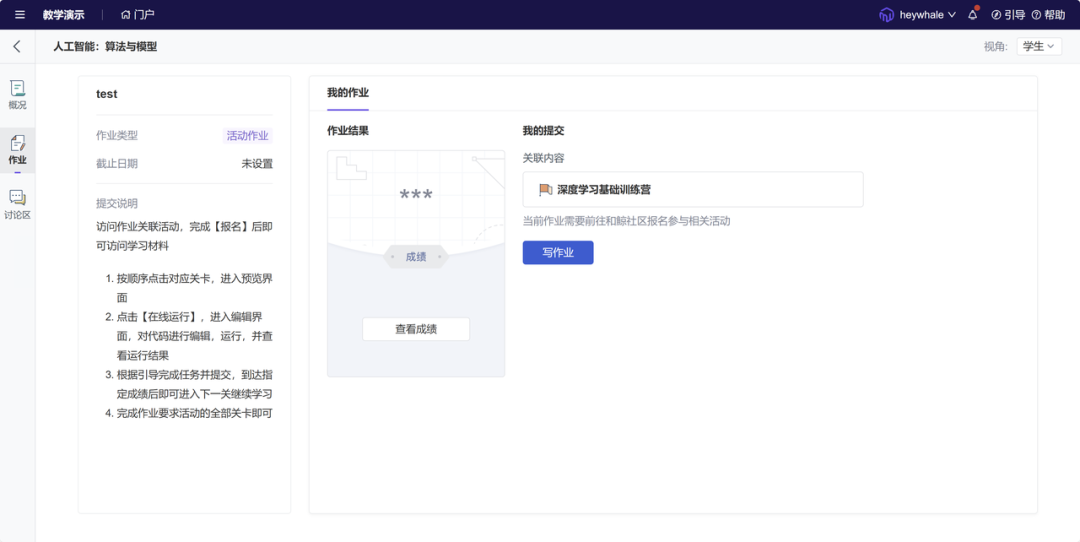Click the 成绩 score badge
This screenshot has width=1080, height=542.
pos(416,257)
